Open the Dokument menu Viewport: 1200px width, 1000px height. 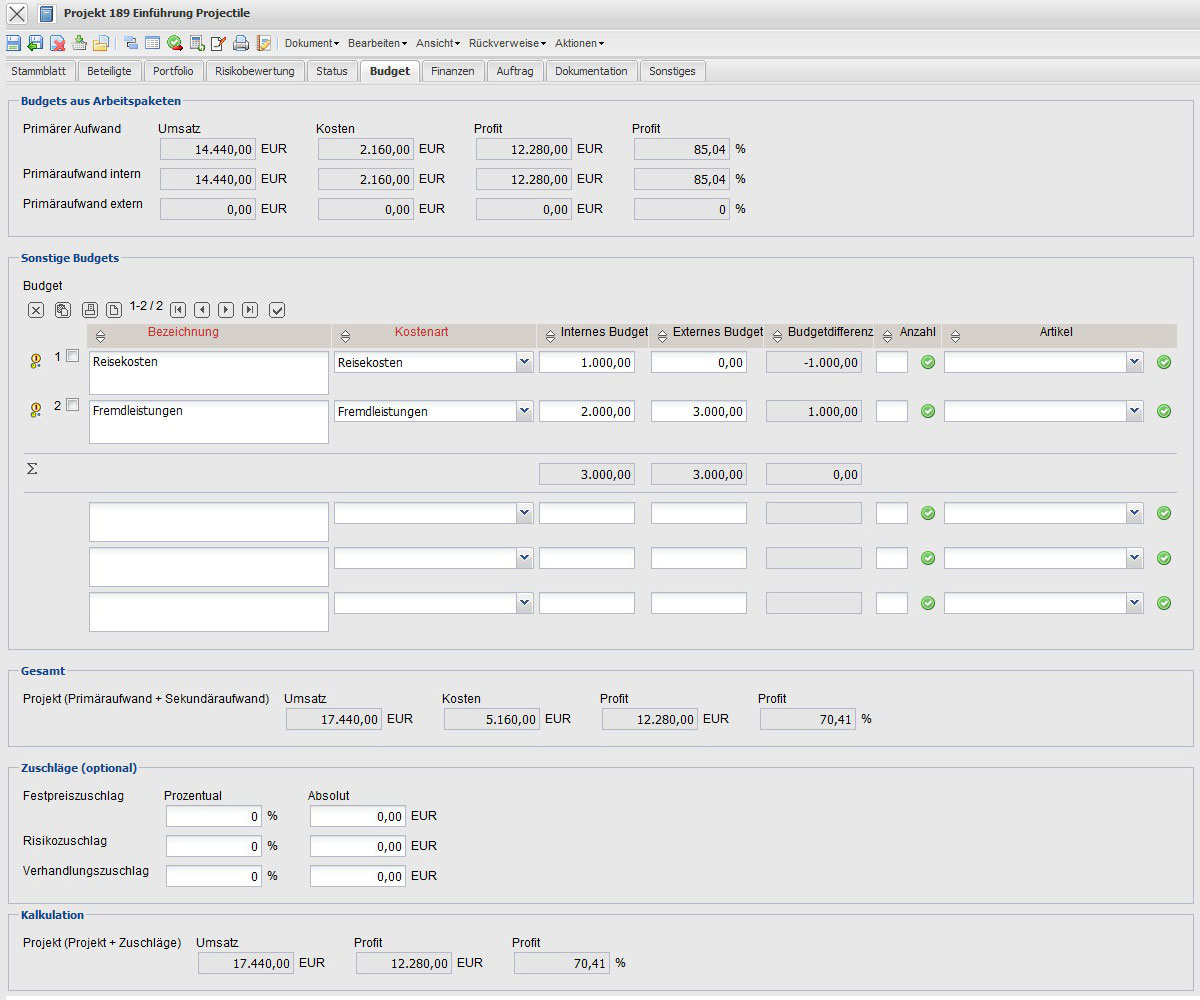coord(311,43)
